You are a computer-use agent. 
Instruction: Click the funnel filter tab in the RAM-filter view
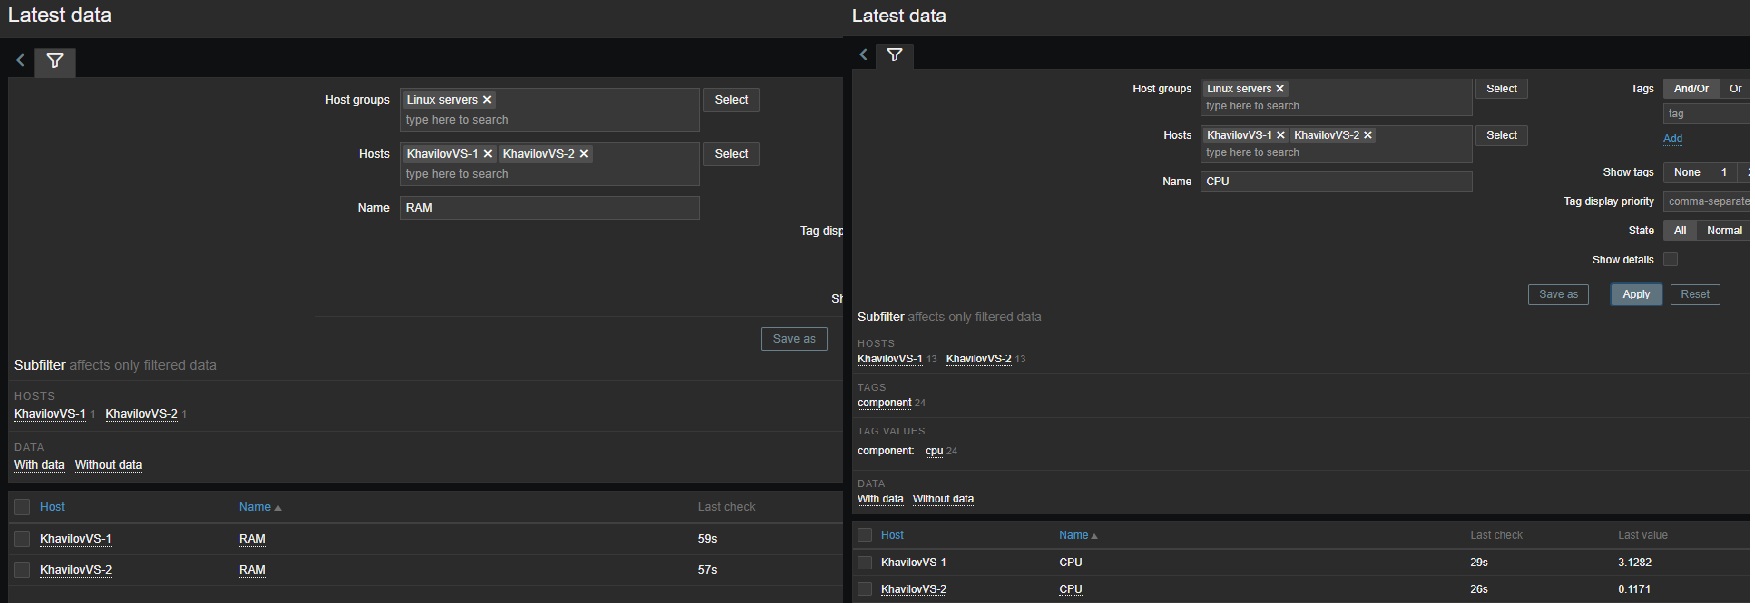[55, 61]
